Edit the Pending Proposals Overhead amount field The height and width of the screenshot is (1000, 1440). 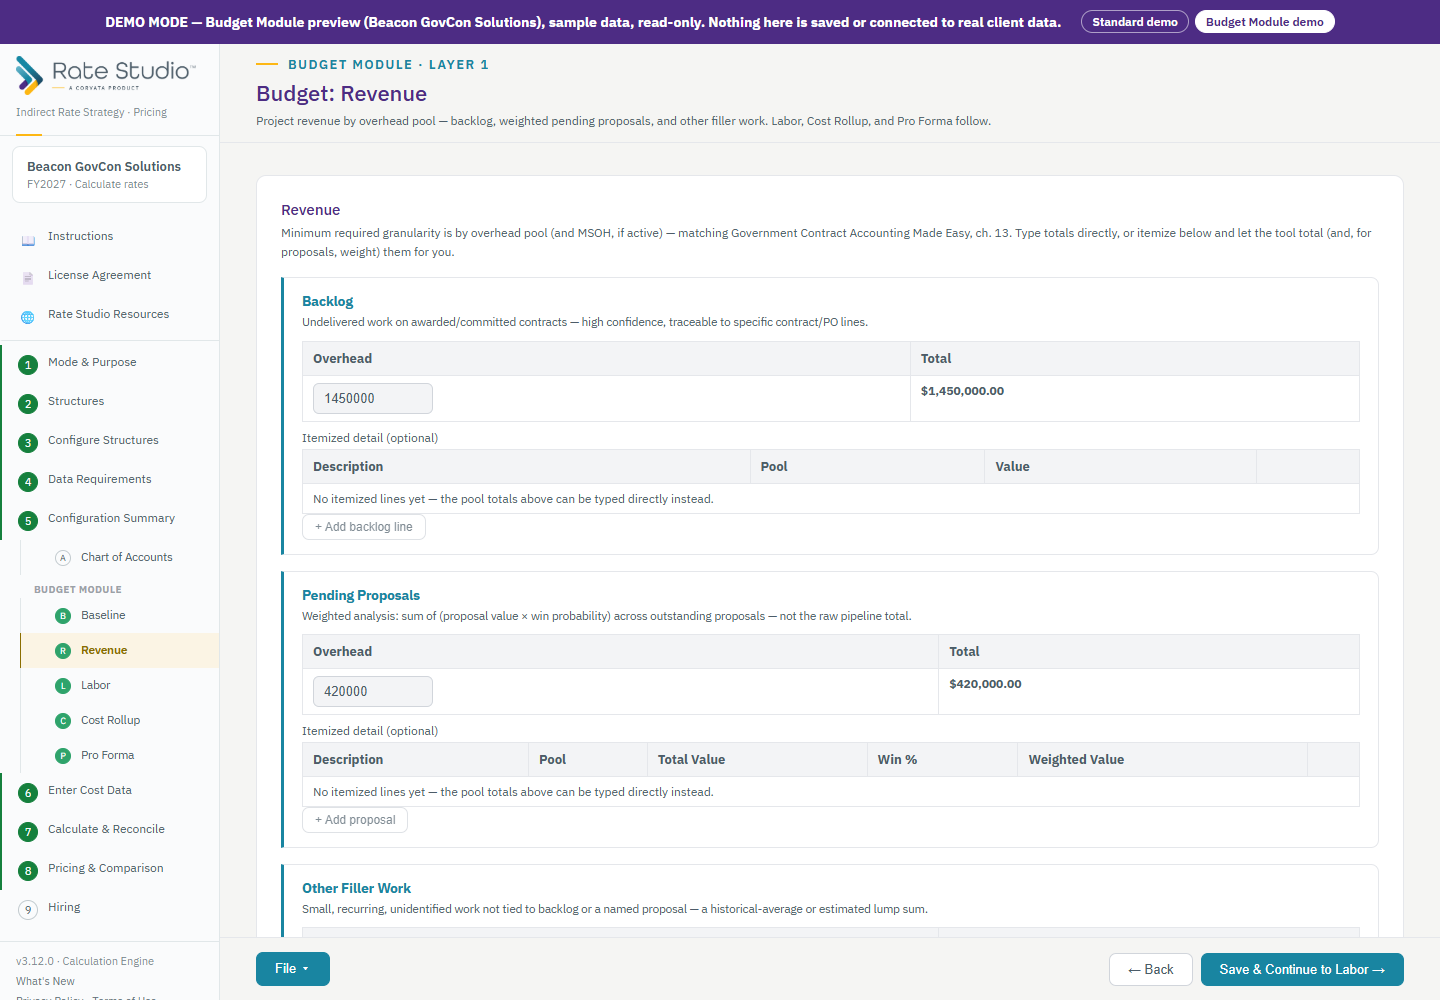[373, 691]
